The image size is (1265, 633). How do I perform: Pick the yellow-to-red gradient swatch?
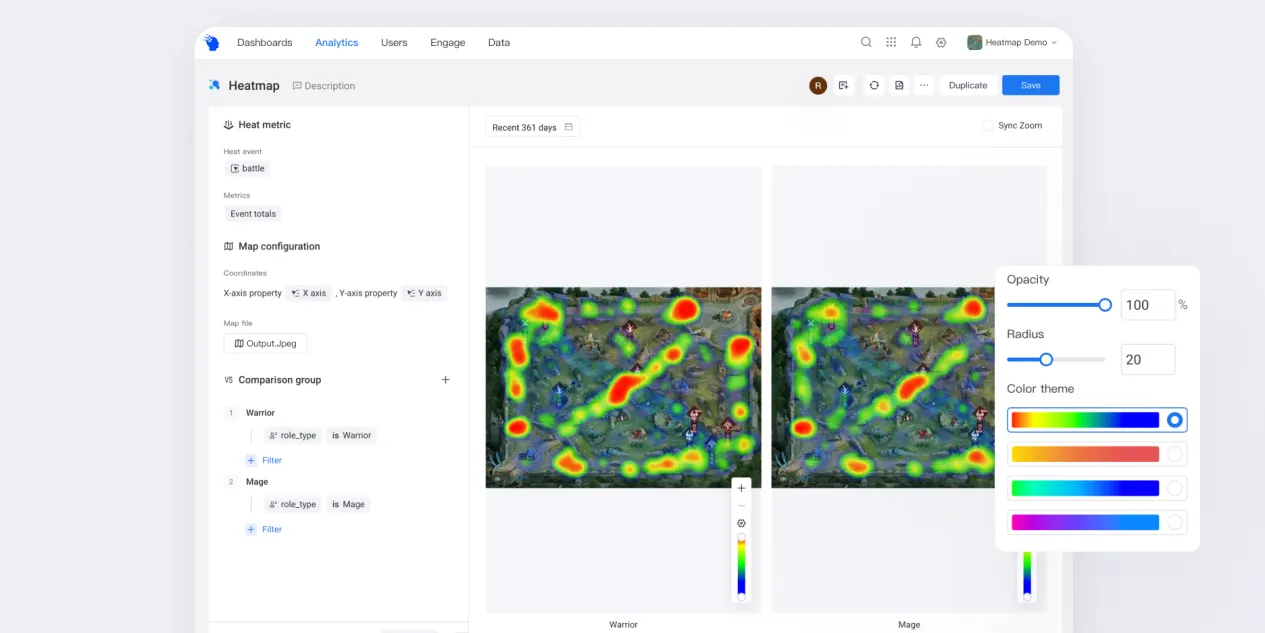1085,454
